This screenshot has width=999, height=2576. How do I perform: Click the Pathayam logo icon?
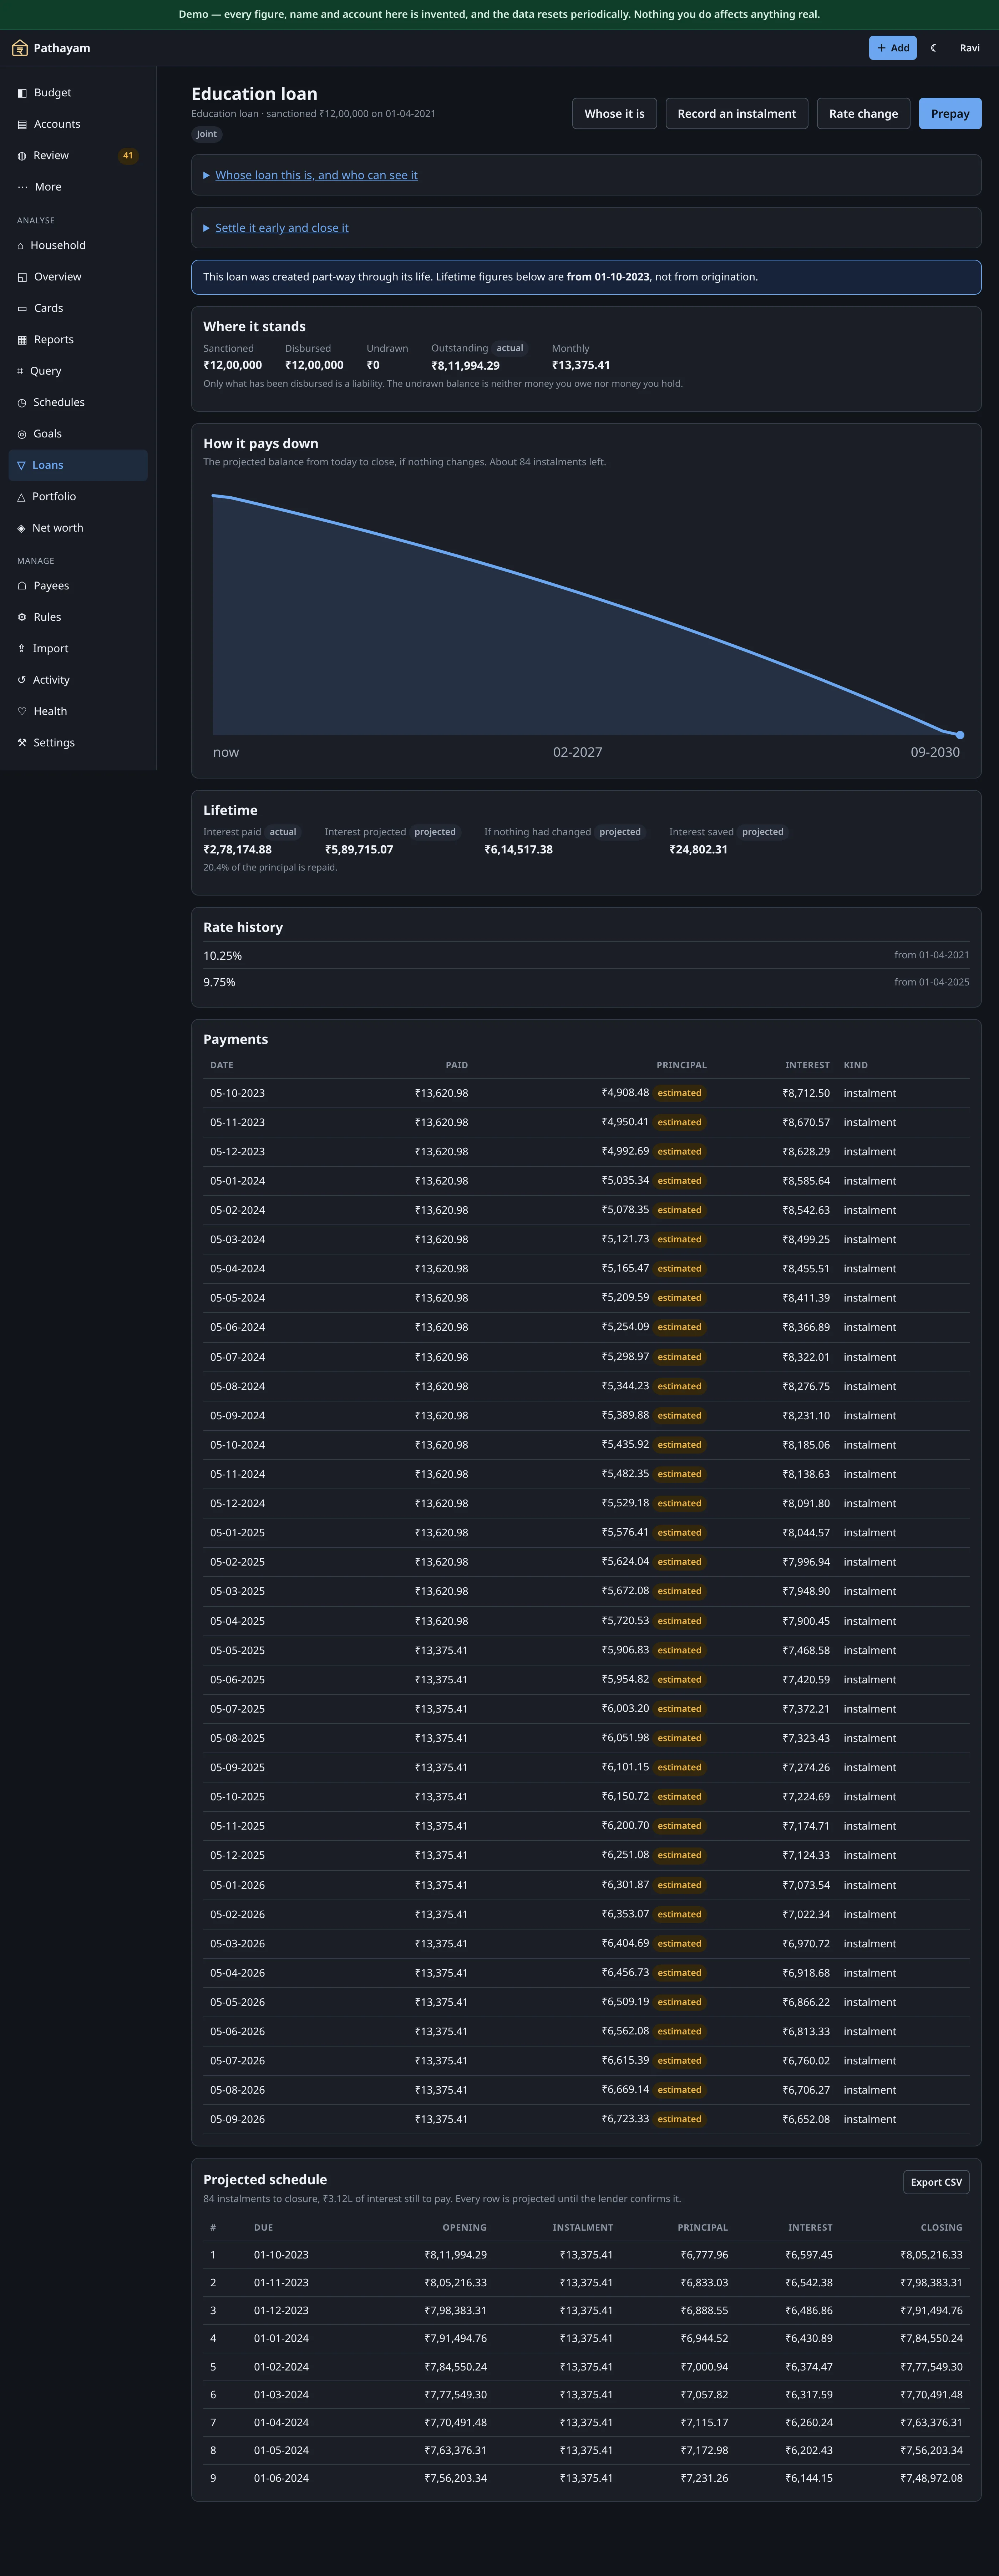click(x=20, y=48)
